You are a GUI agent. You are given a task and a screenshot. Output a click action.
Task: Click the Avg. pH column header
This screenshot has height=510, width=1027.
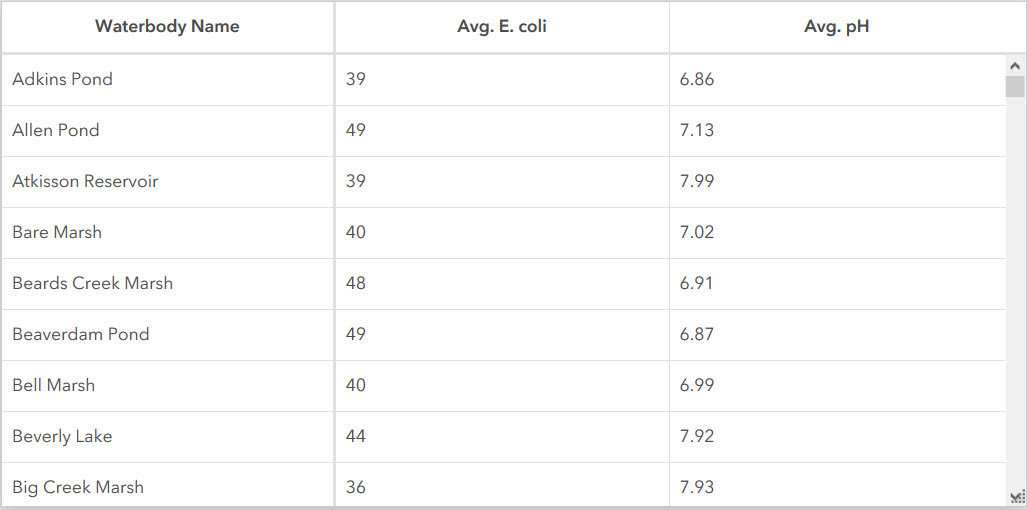tap(836, 27)
